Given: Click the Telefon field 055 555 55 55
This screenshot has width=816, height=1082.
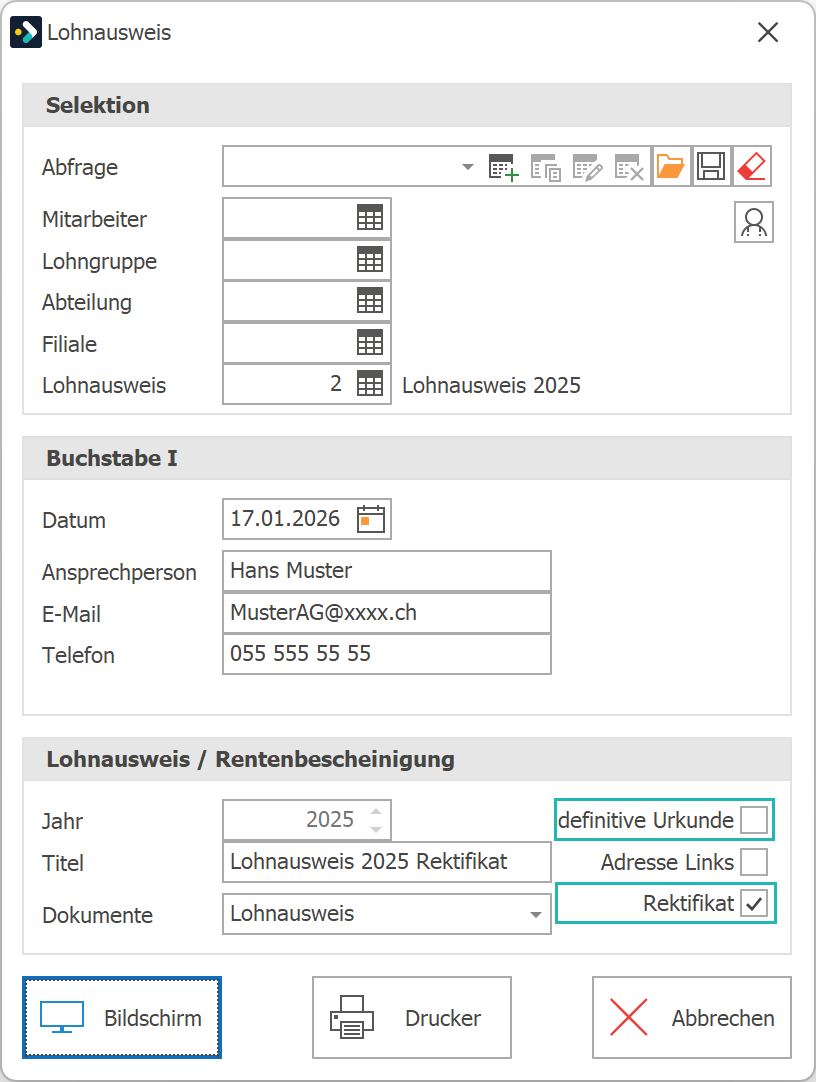Looking at the screenshot, I should tap(387, 653).
